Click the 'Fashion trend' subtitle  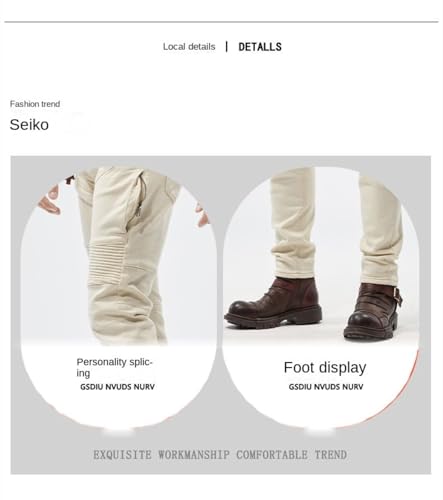click(35, 104)
